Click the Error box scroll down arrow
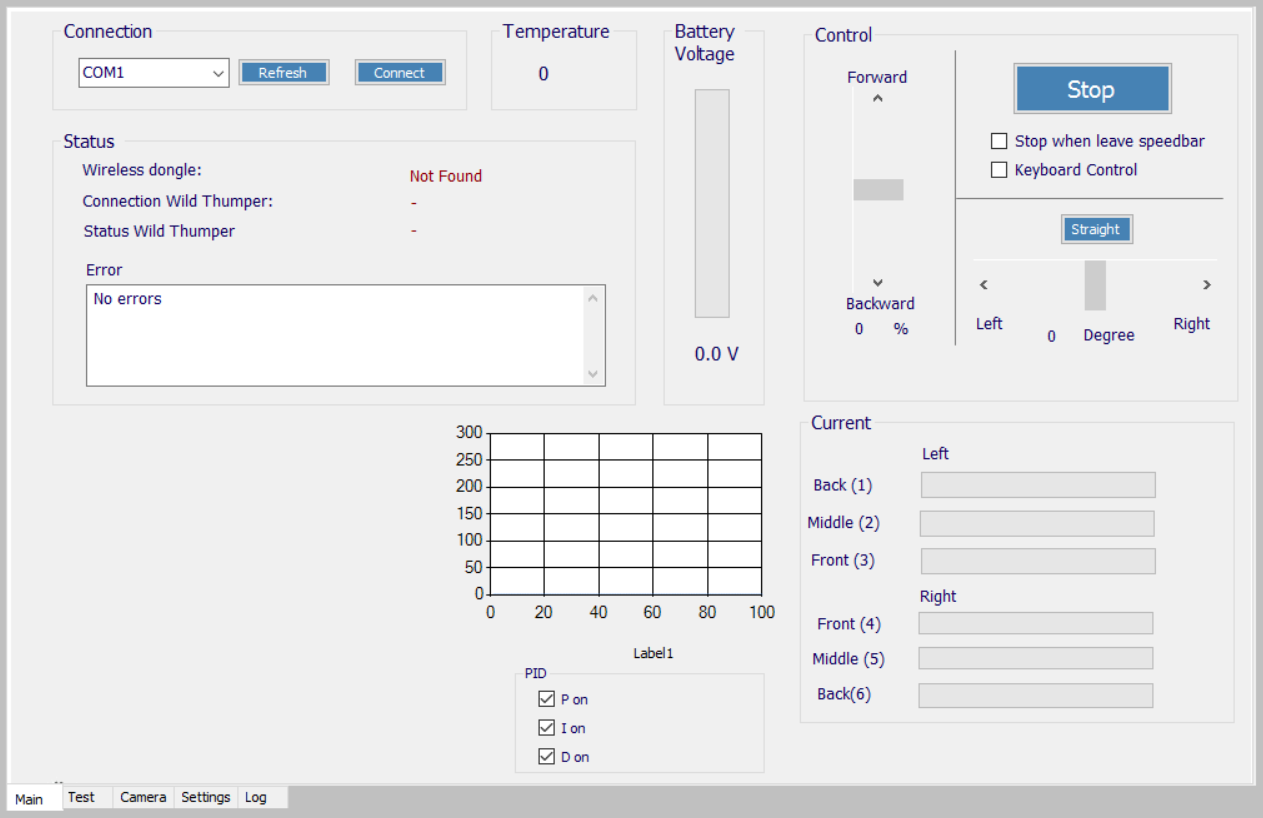The width and height of the screenshot is (1263, 818). pos(593,373)
